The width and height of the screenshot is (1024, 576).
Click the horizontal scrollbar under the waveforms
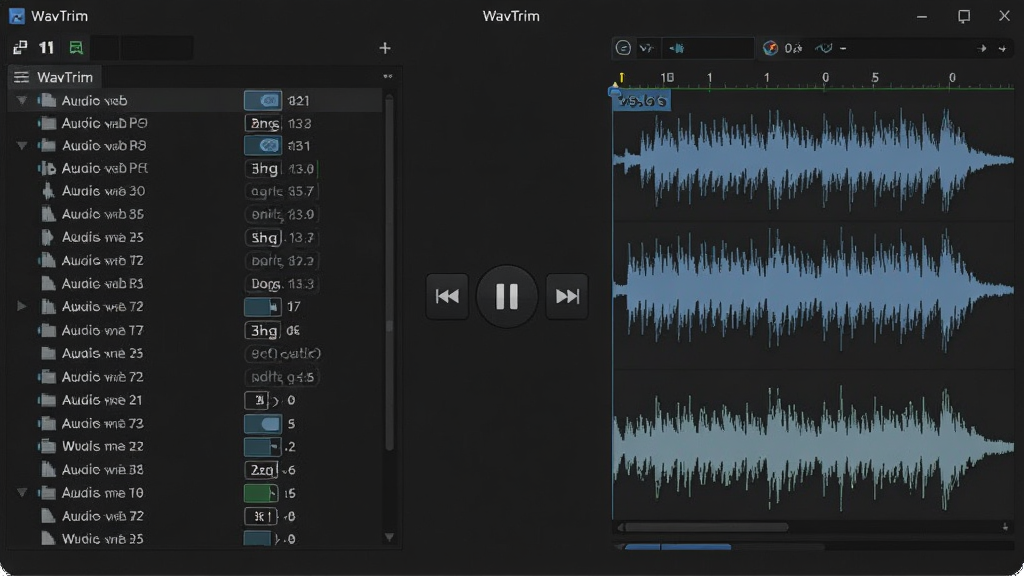(x=706, y=527)
